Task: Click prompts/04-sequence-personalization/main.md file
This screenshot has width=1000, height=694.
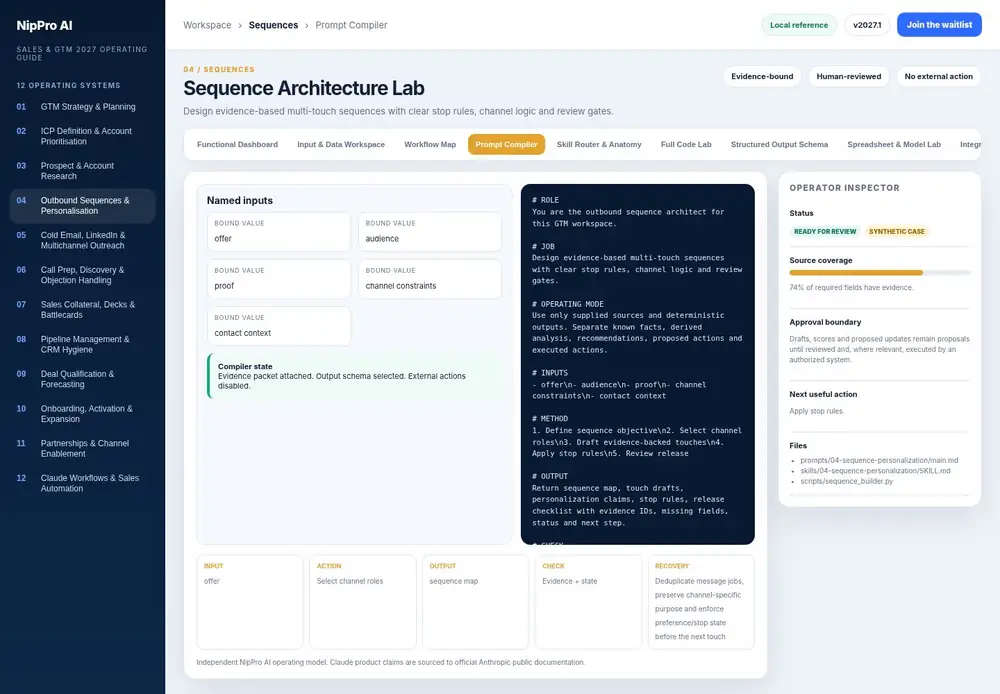Action: pyautogui.click(x=879, y=460)
